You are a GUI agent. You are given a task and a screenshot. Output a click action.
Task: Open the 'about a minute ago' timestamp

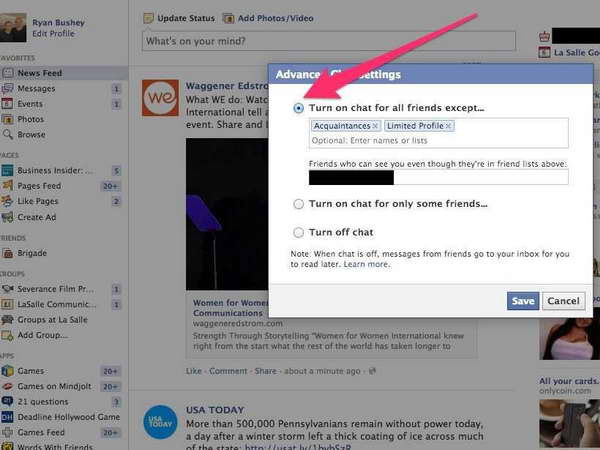click(x=322, y=371)
